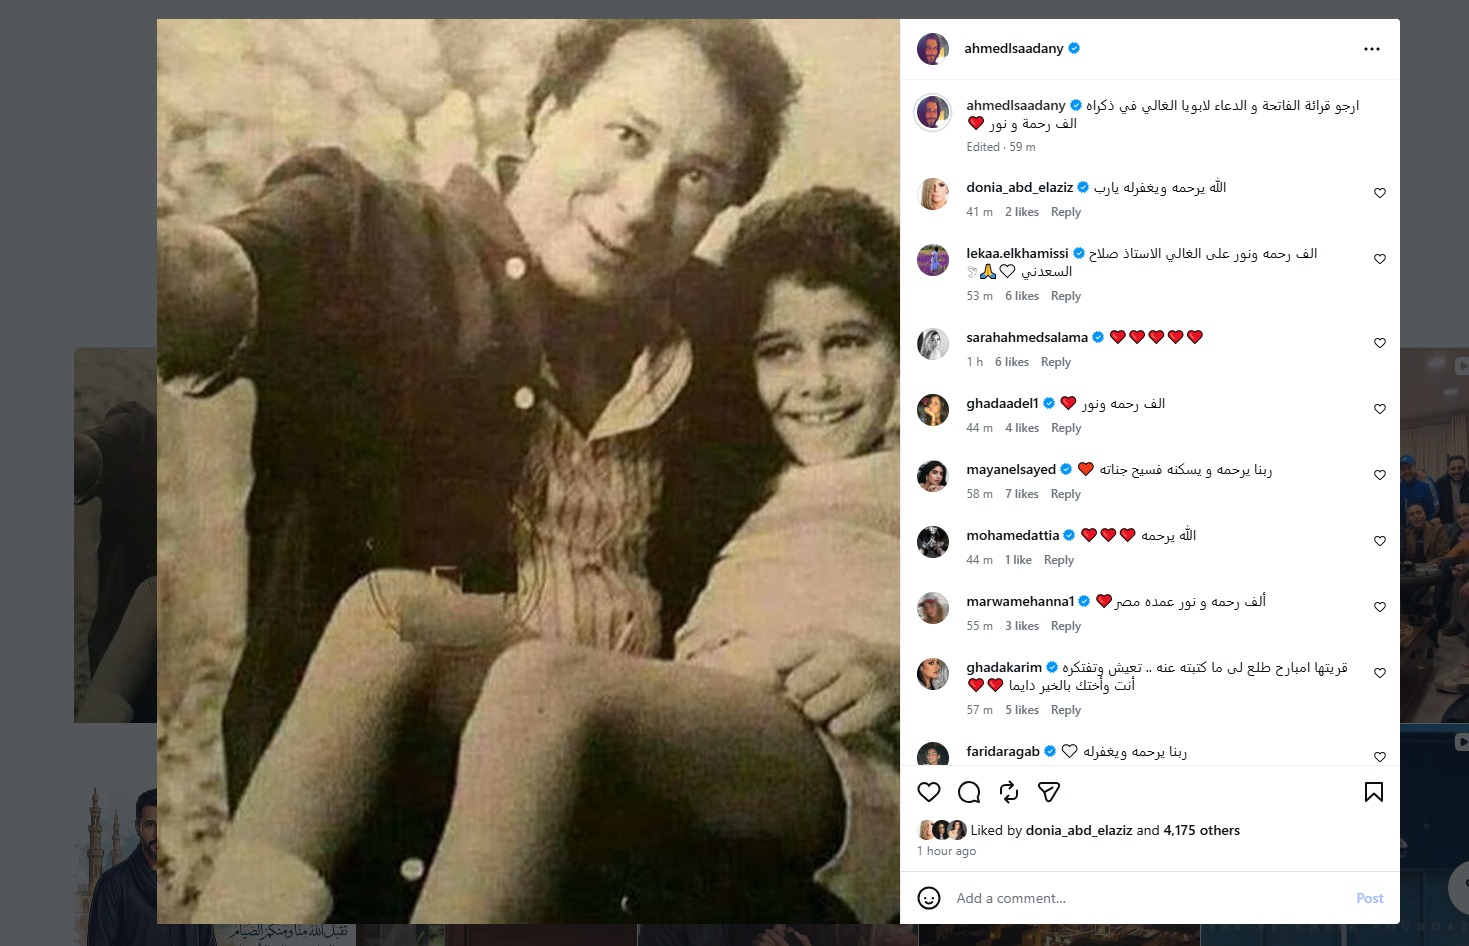This screenshot has width=1469, height=946.
Task: Like ghadakarim's comment with the heart
Action: pos(1380,673)
